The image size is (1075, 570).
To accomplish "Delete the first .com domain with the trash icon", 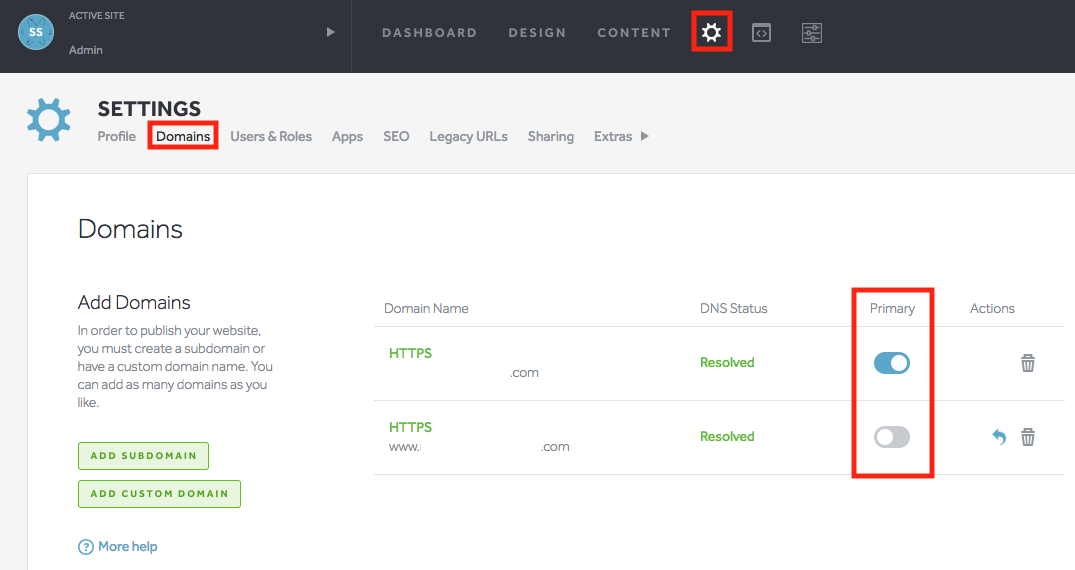I will coord(1028,363).
